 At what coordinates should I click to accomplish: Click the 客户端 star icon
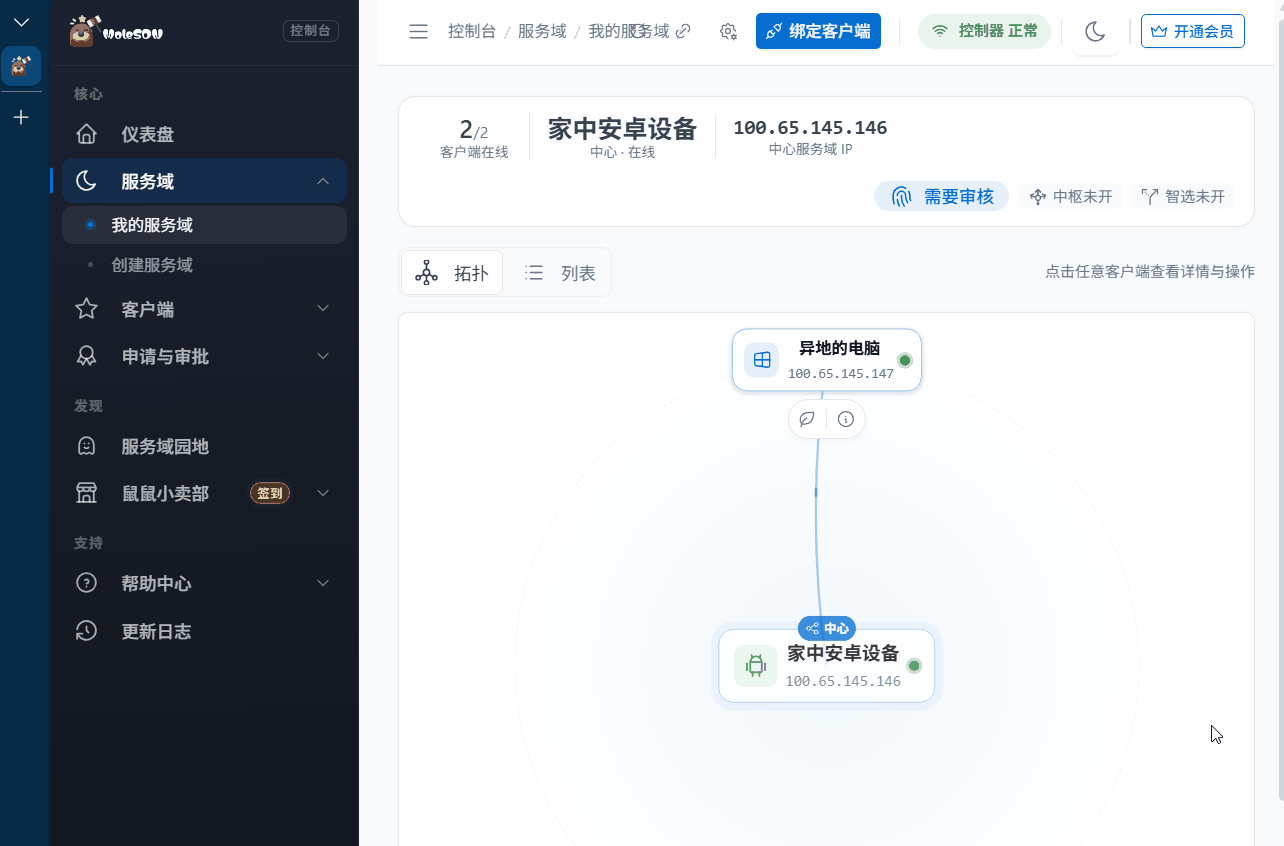pyautogui.click(x=87, y=309)
